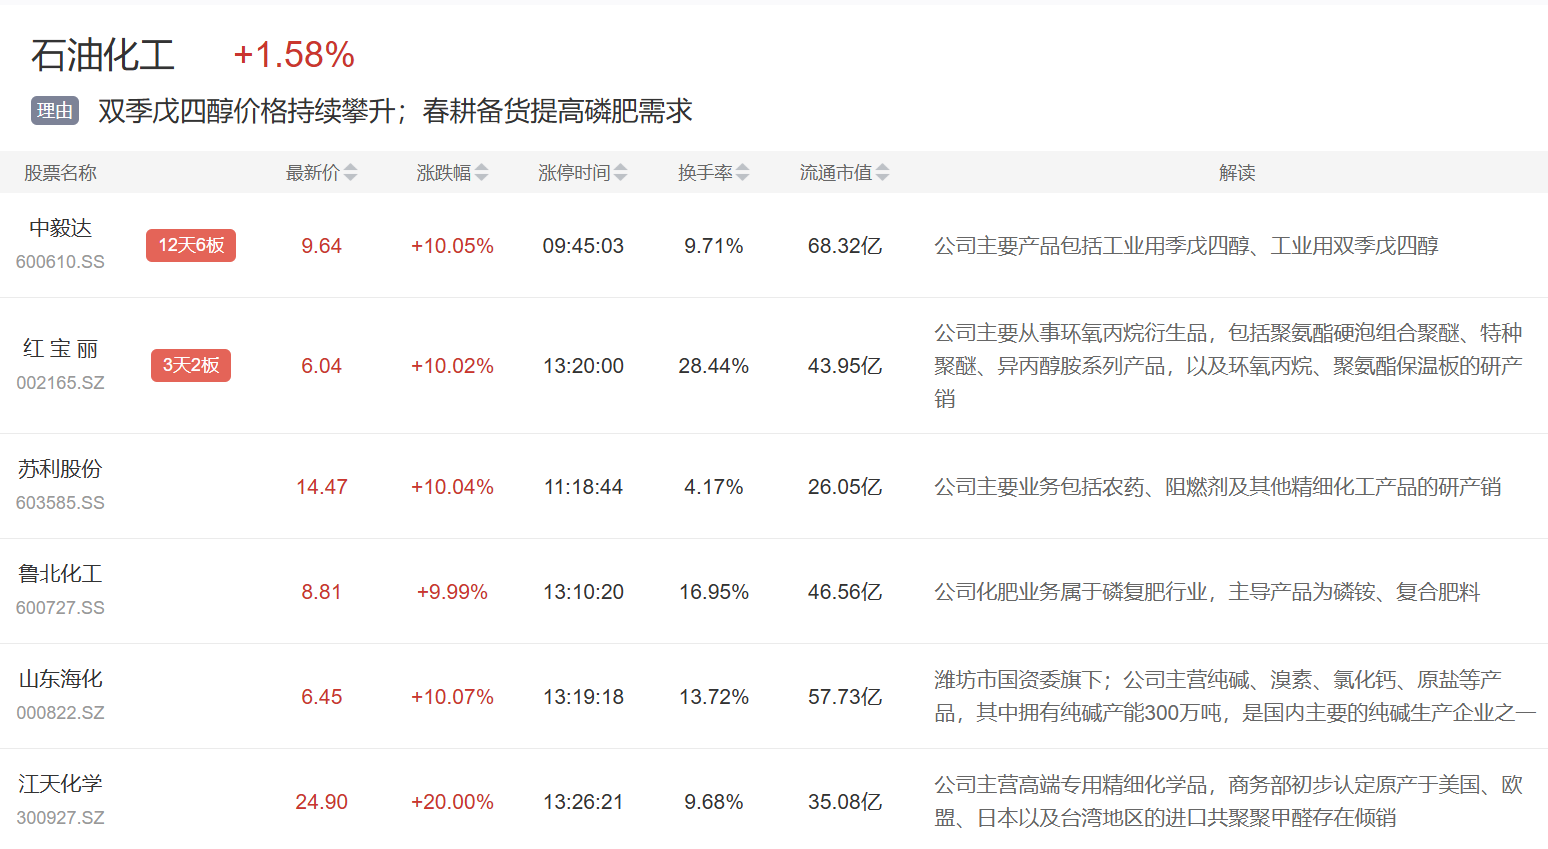Click the 股票名称 column header
The image size is (1548, 849).
point(60,173)
